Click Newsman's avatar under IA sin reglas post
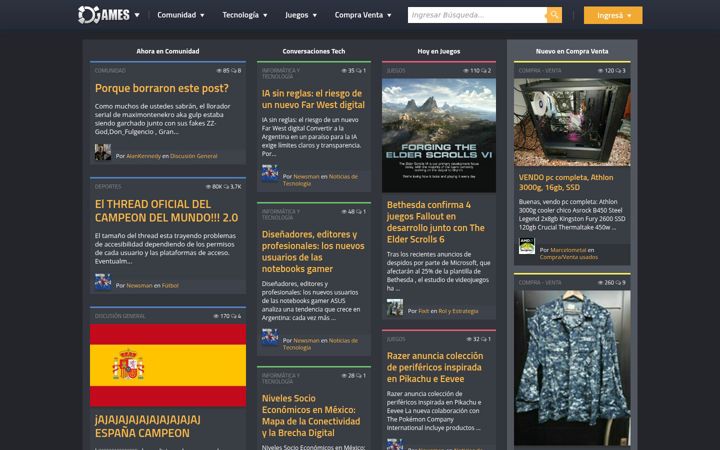The height and width of the screenshot is (450, 720). (x=270, y=173)
